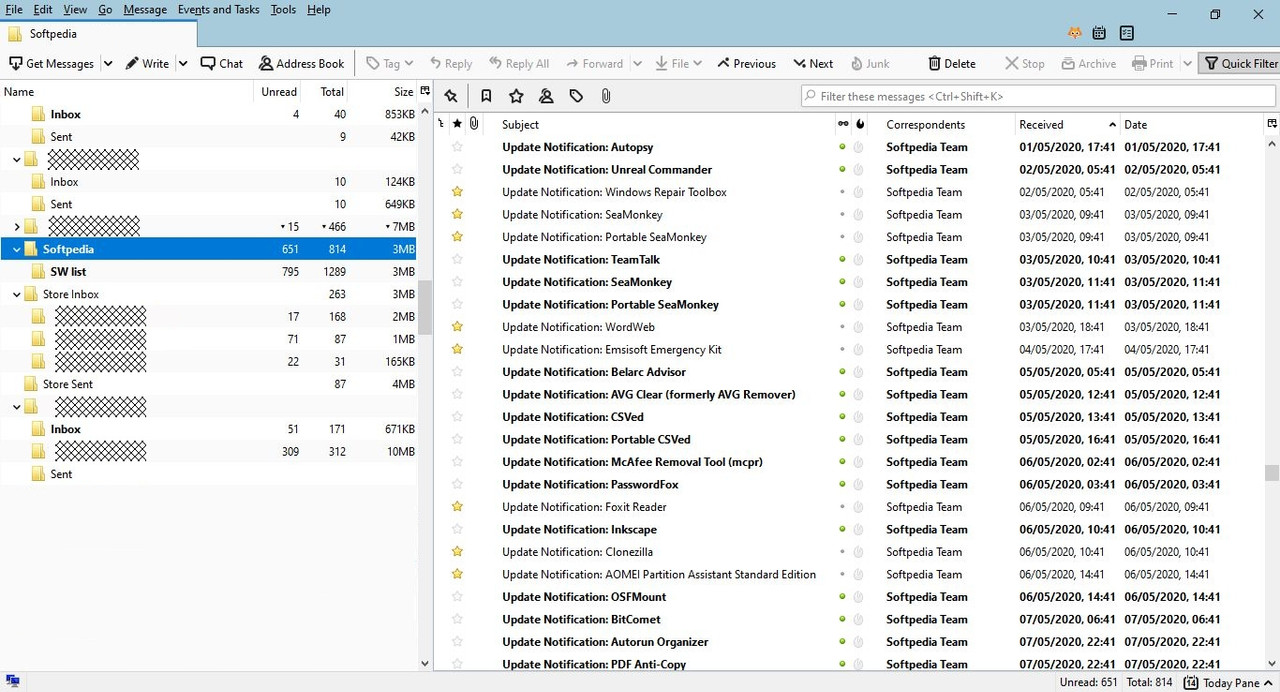
Task: Click the orange cat add-on icon
Action: 1075,32
